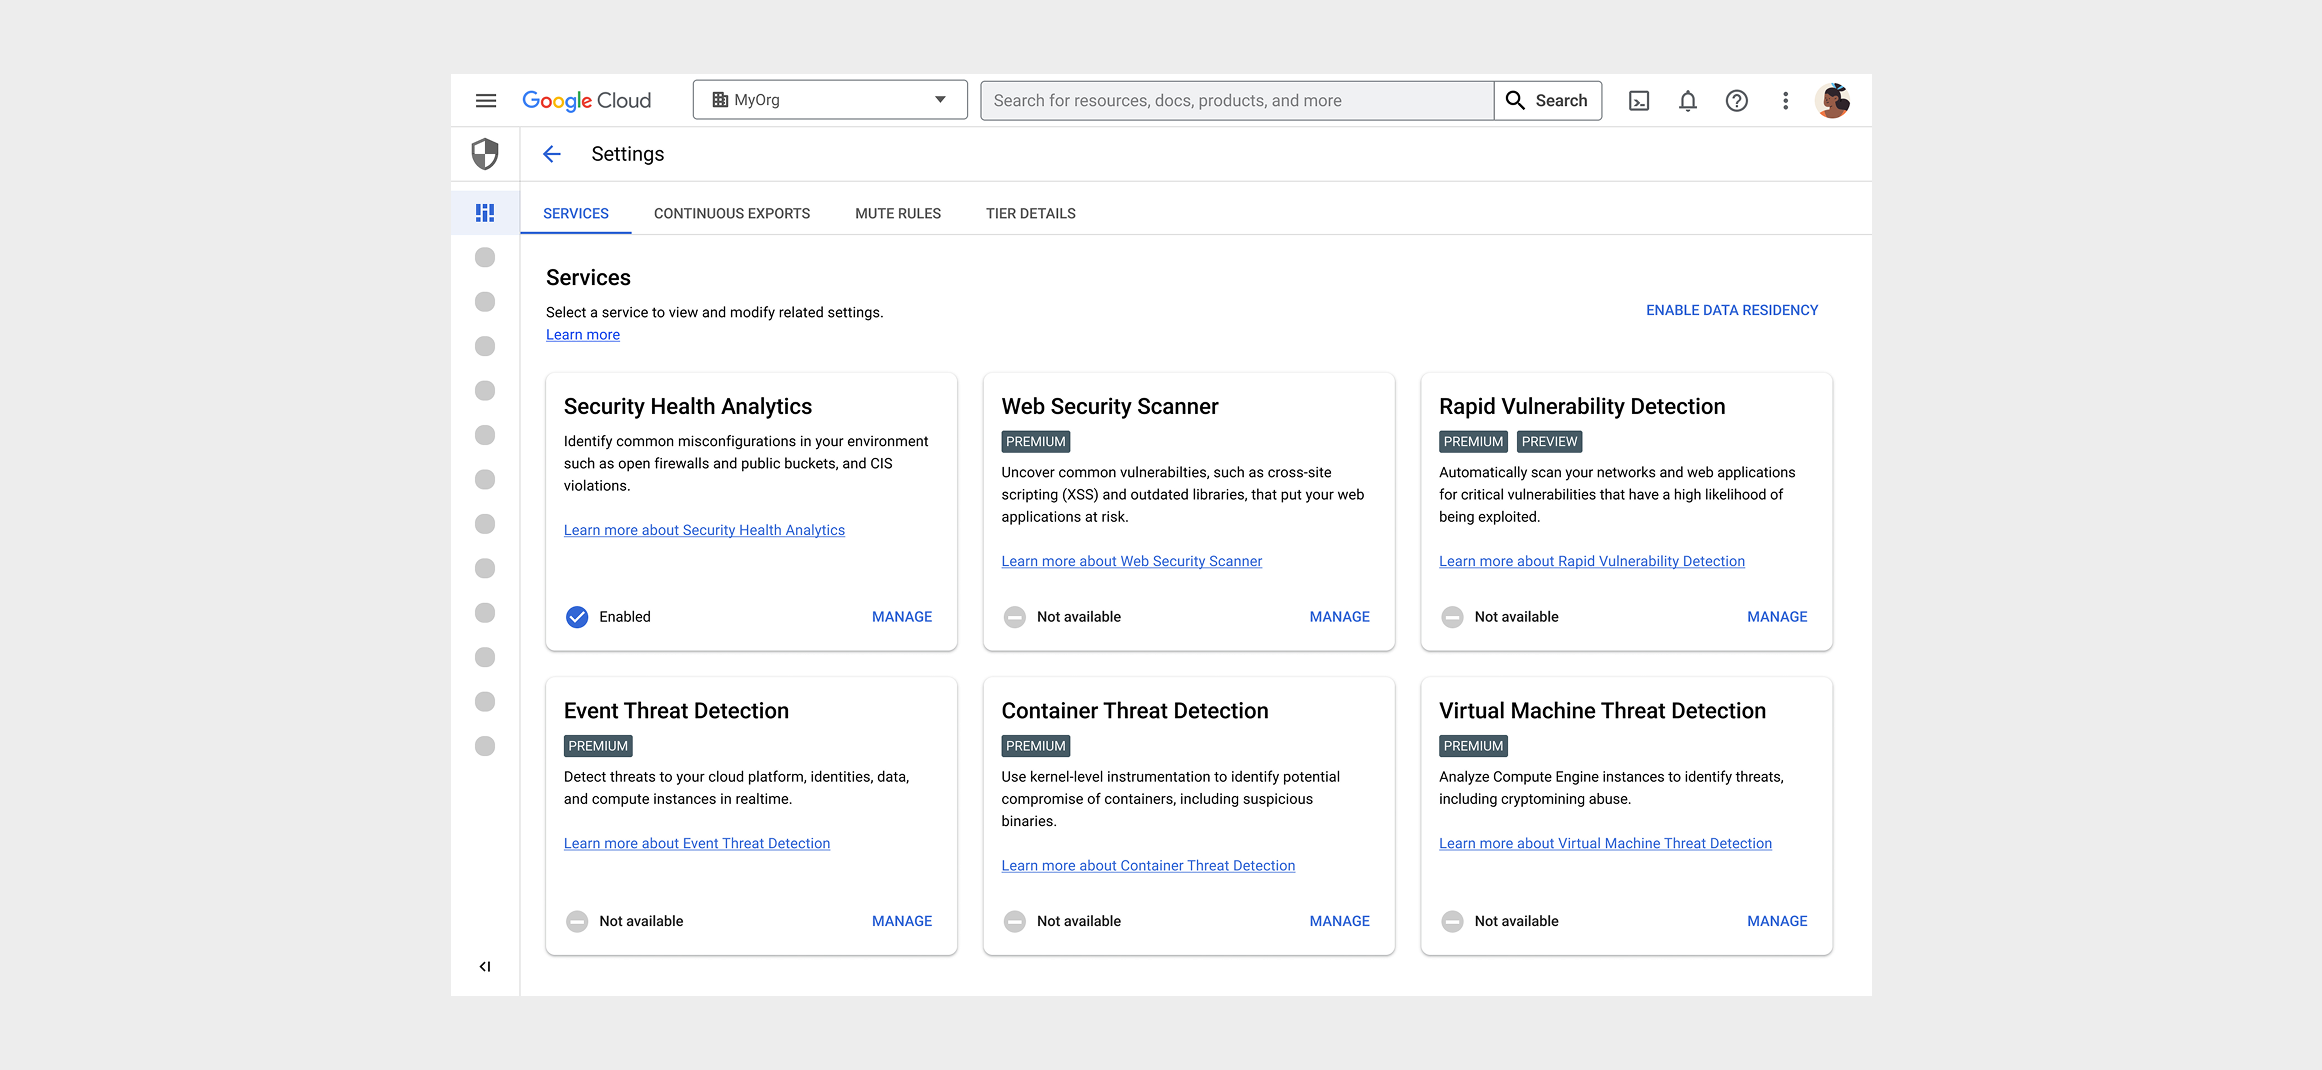The image size is (2322, 1070).
Task: Open Learn more about Security Health Analytics
Action: (704, 530)
